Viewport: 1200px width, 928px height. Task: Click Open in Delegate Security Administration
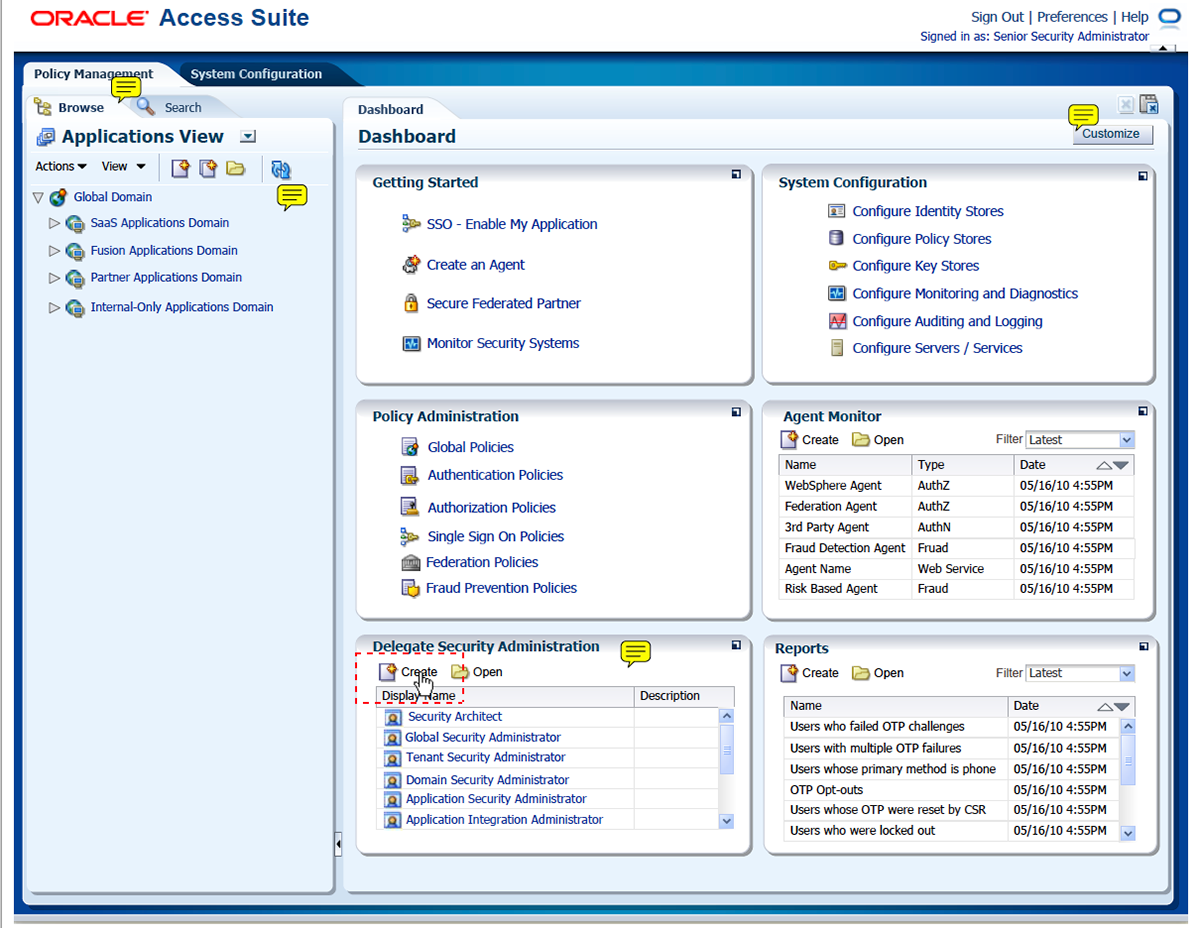point(477,672)
